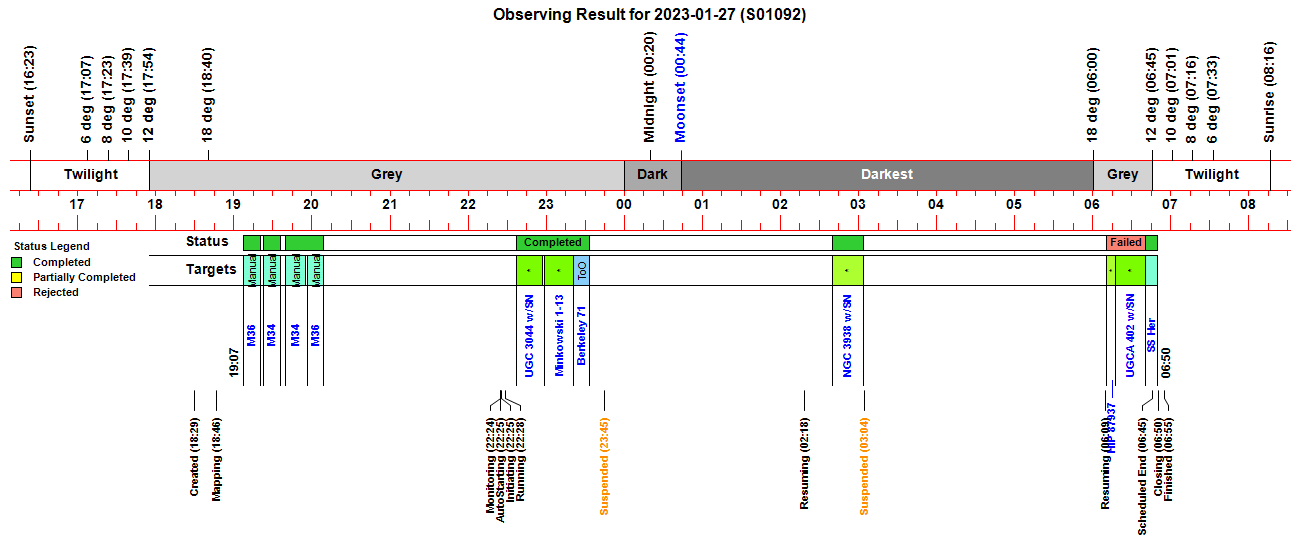Click the Resuming (06:09) event label

coord(1105,463)
